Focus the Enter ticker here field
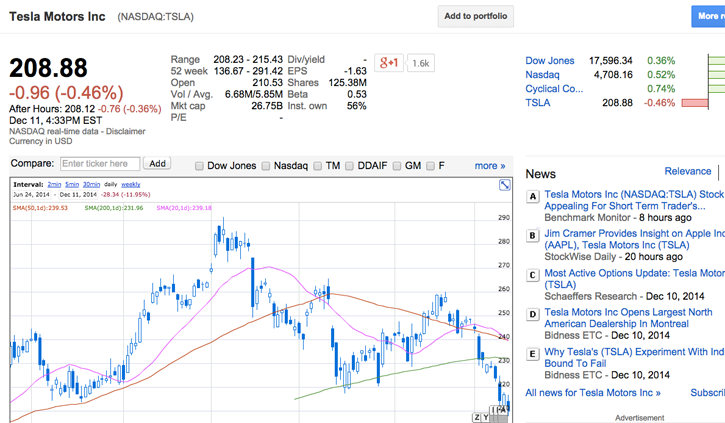 100,164
